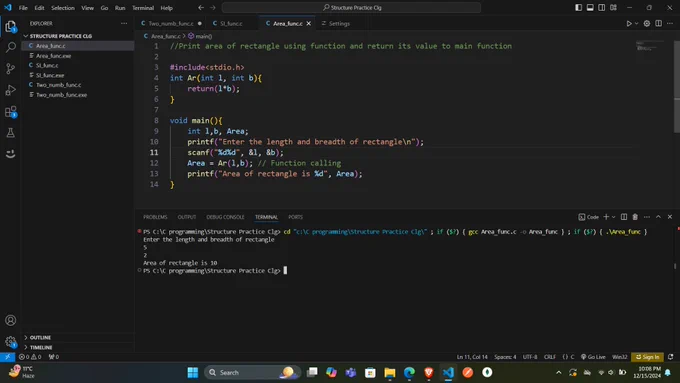This screenshot has width=680, height=383.
Task: Toggle the secondary side bar visibility
Action: click(602, 8)
